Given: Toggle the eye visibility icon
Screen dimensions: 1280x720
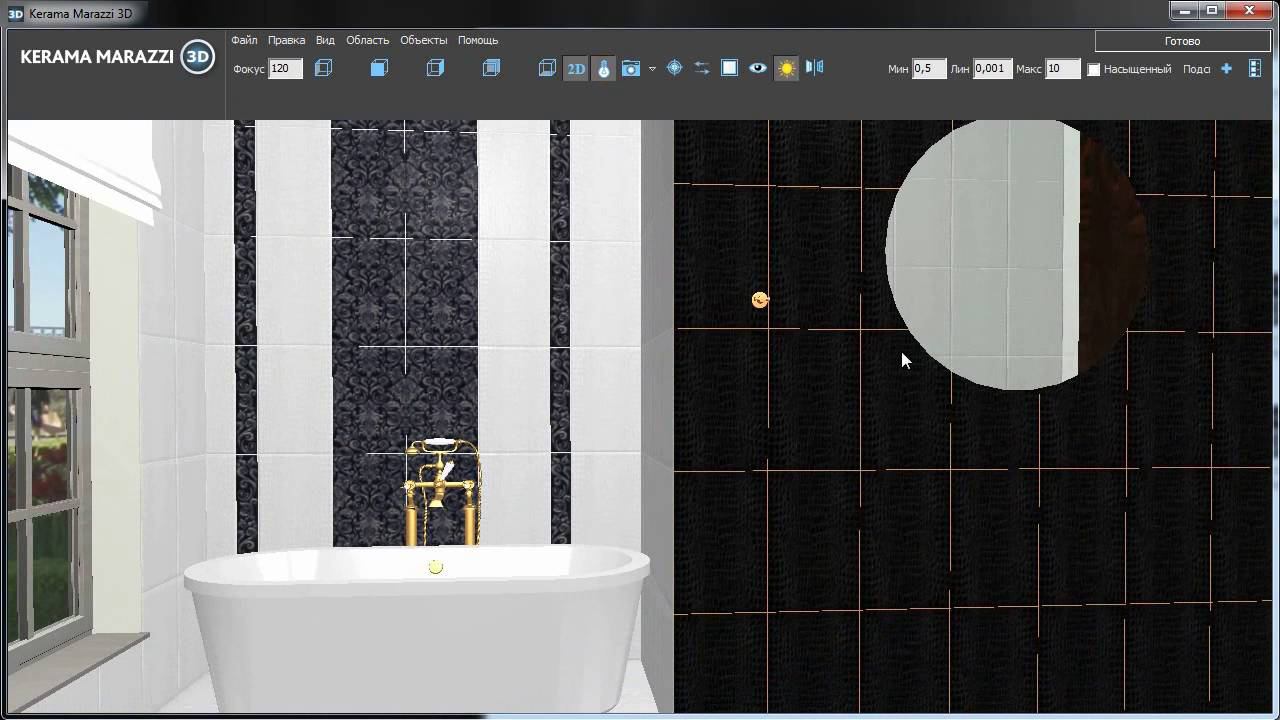Looking at the screenshot, I should (x=758, y=68).
